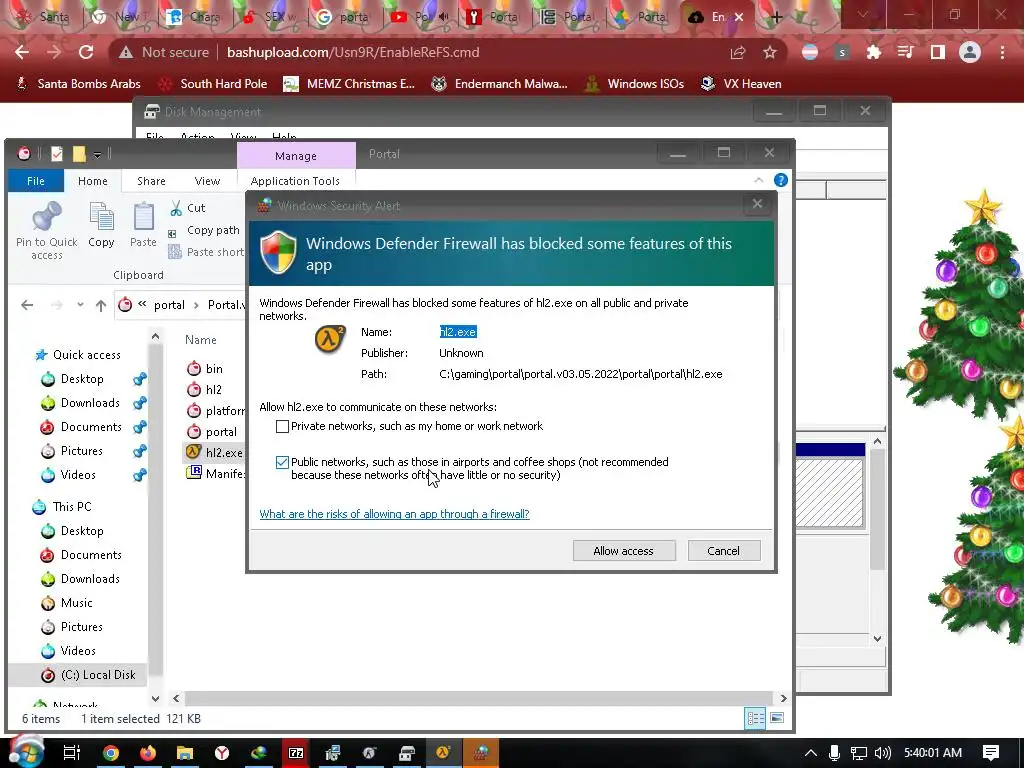Show hidden system tray icons
This screenshot has width=1024, height=768.
click(810, 753)
